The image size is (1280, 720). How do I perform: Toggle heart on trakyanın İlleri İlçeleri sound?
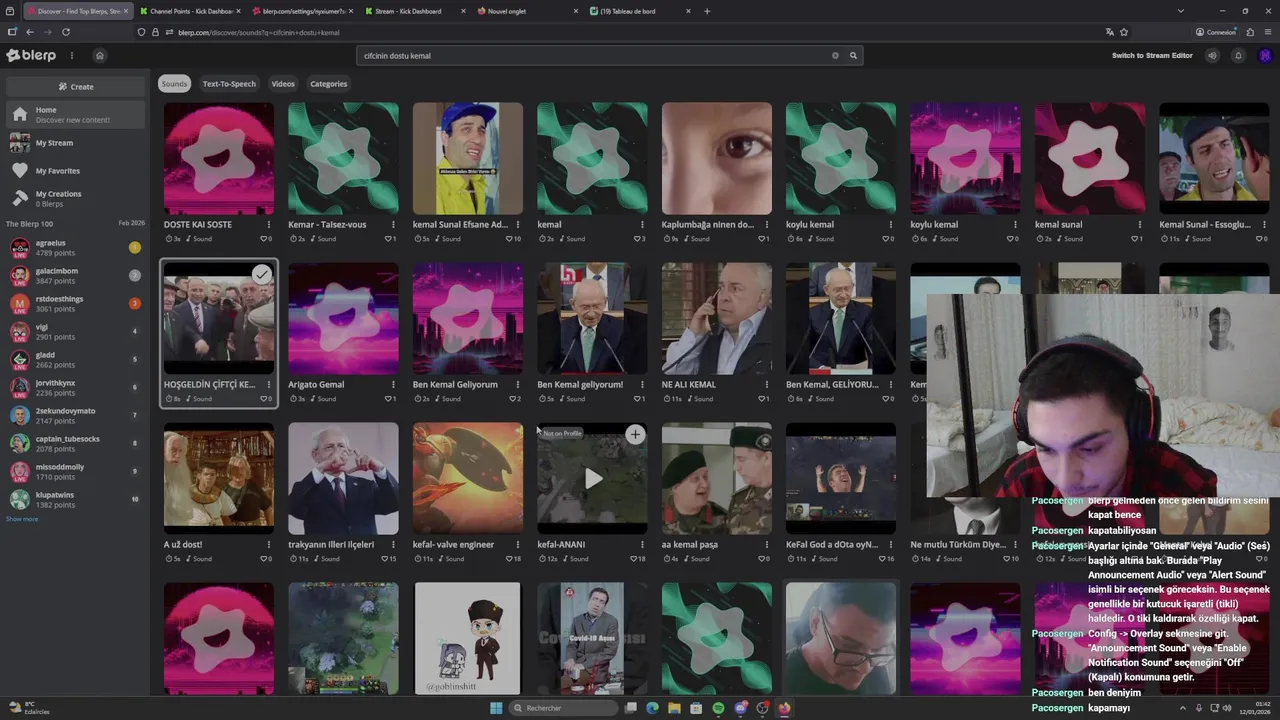[385, 559]
